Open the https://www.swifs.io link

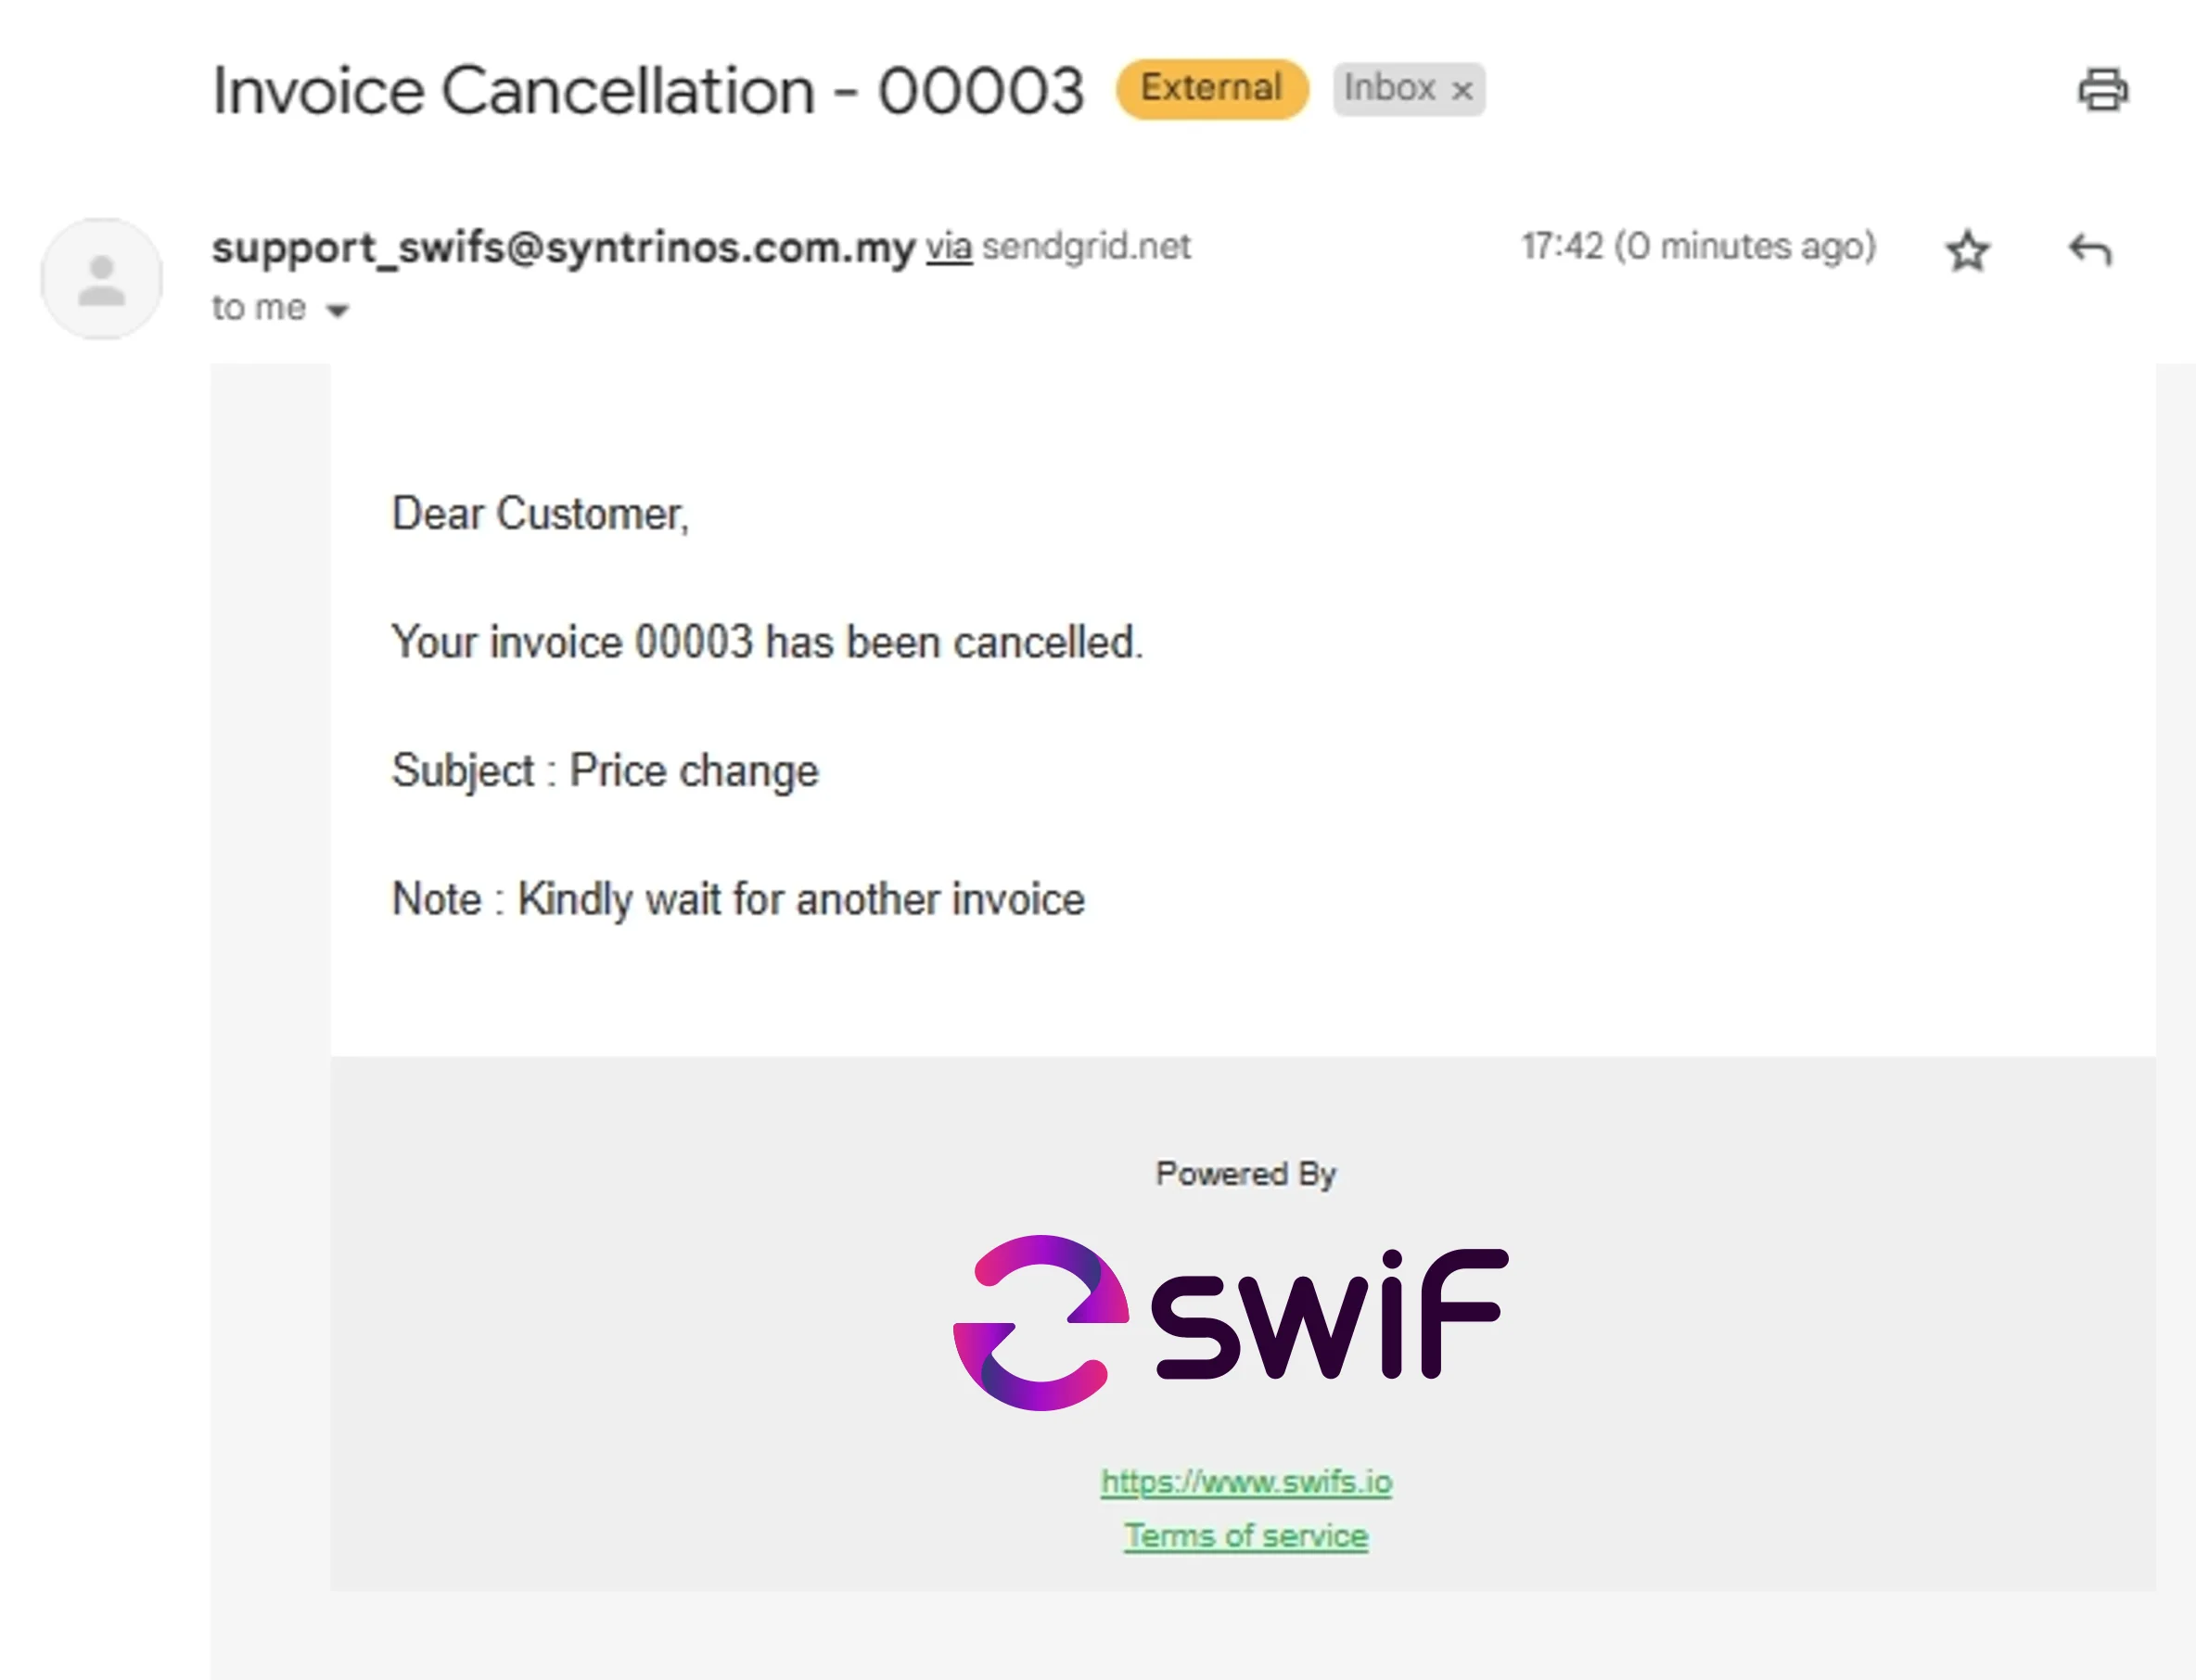(x=1245, y=1481)
